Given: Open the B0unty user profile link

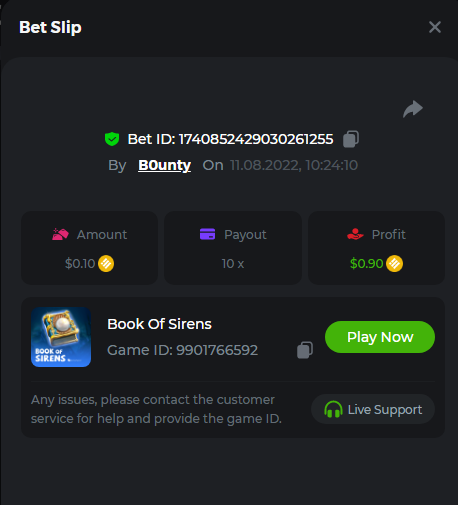Looking at the screenshot, I should coord(164,165).
